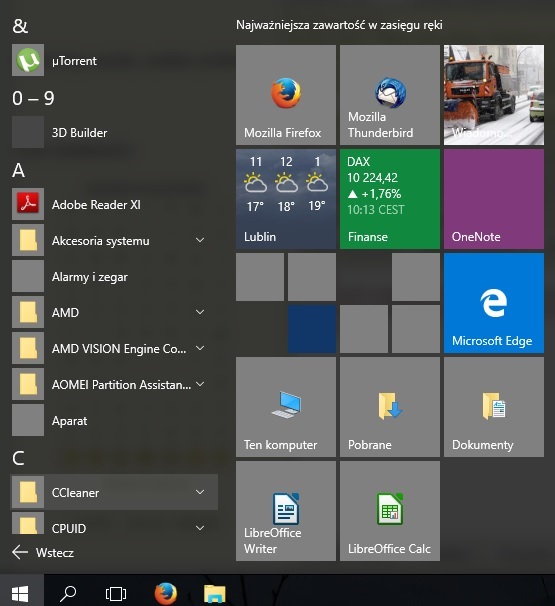555x606 pixels.
Task: Expand the CCleaner folder chevron
Action: [200, 492]
